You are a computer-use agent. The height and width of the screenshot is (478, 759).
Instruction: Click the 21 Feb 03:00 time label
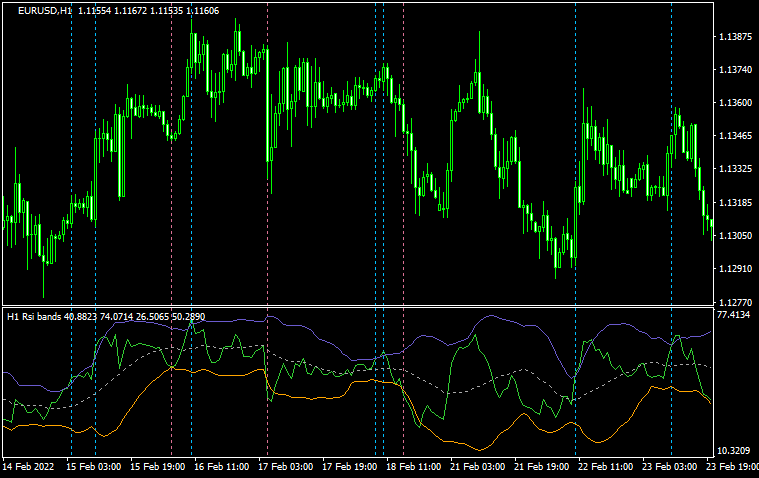[x=477, y=466]
